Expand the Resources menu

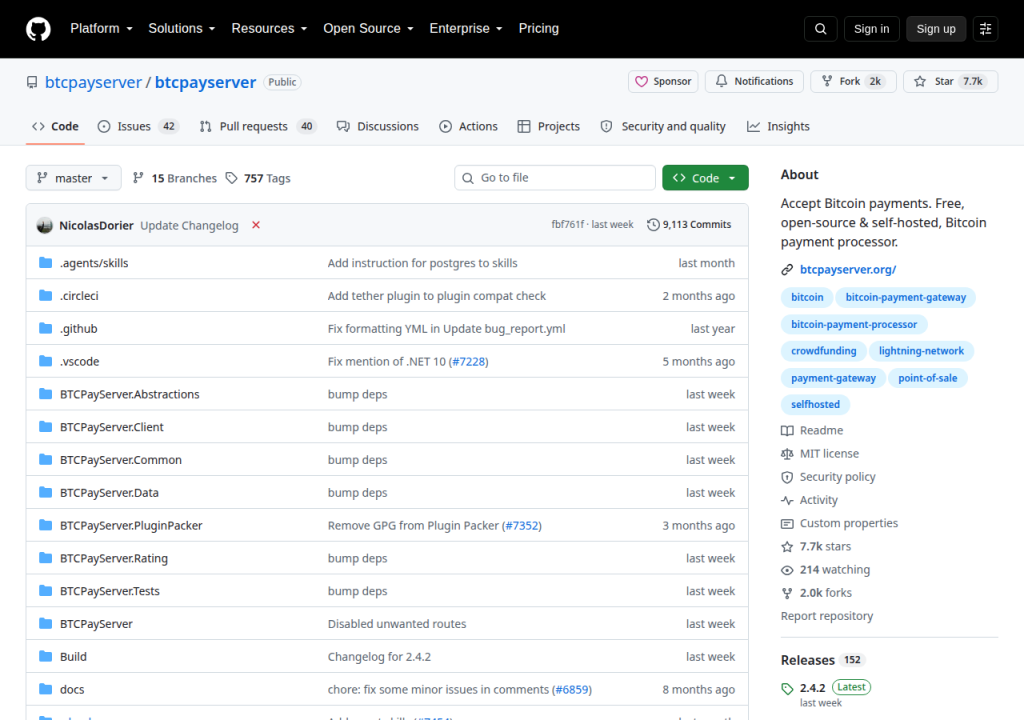pos(269,29)
